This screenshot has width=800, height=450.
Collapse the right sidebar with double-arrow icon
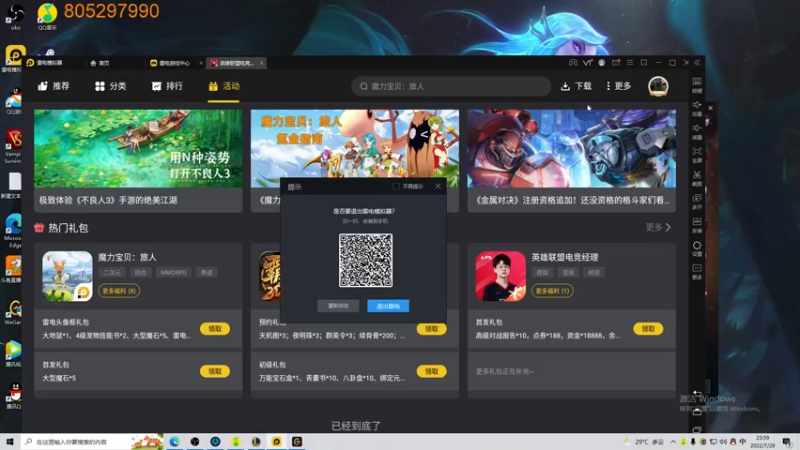point(697,63)
